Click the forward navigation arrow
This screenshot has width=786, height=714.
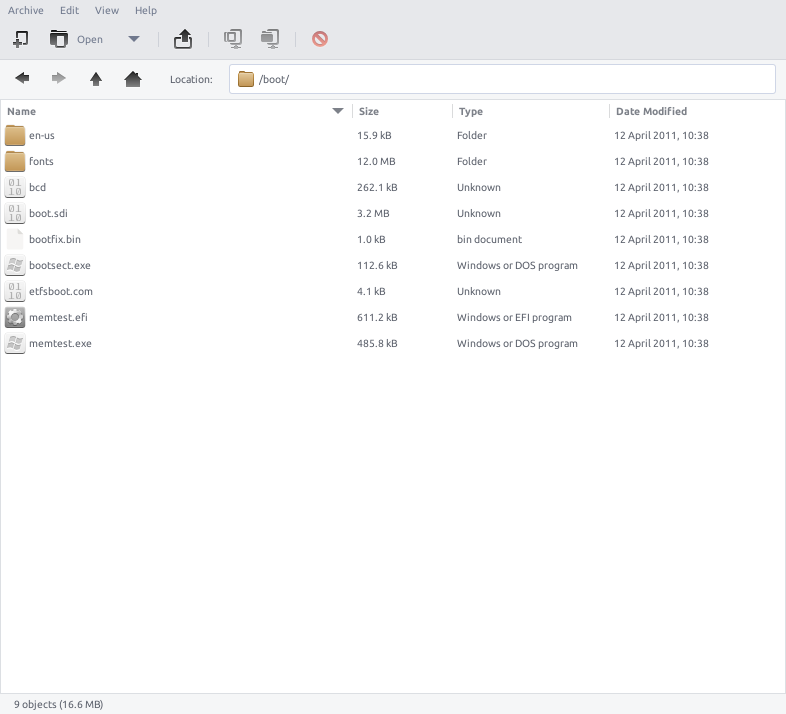(59, 79)
